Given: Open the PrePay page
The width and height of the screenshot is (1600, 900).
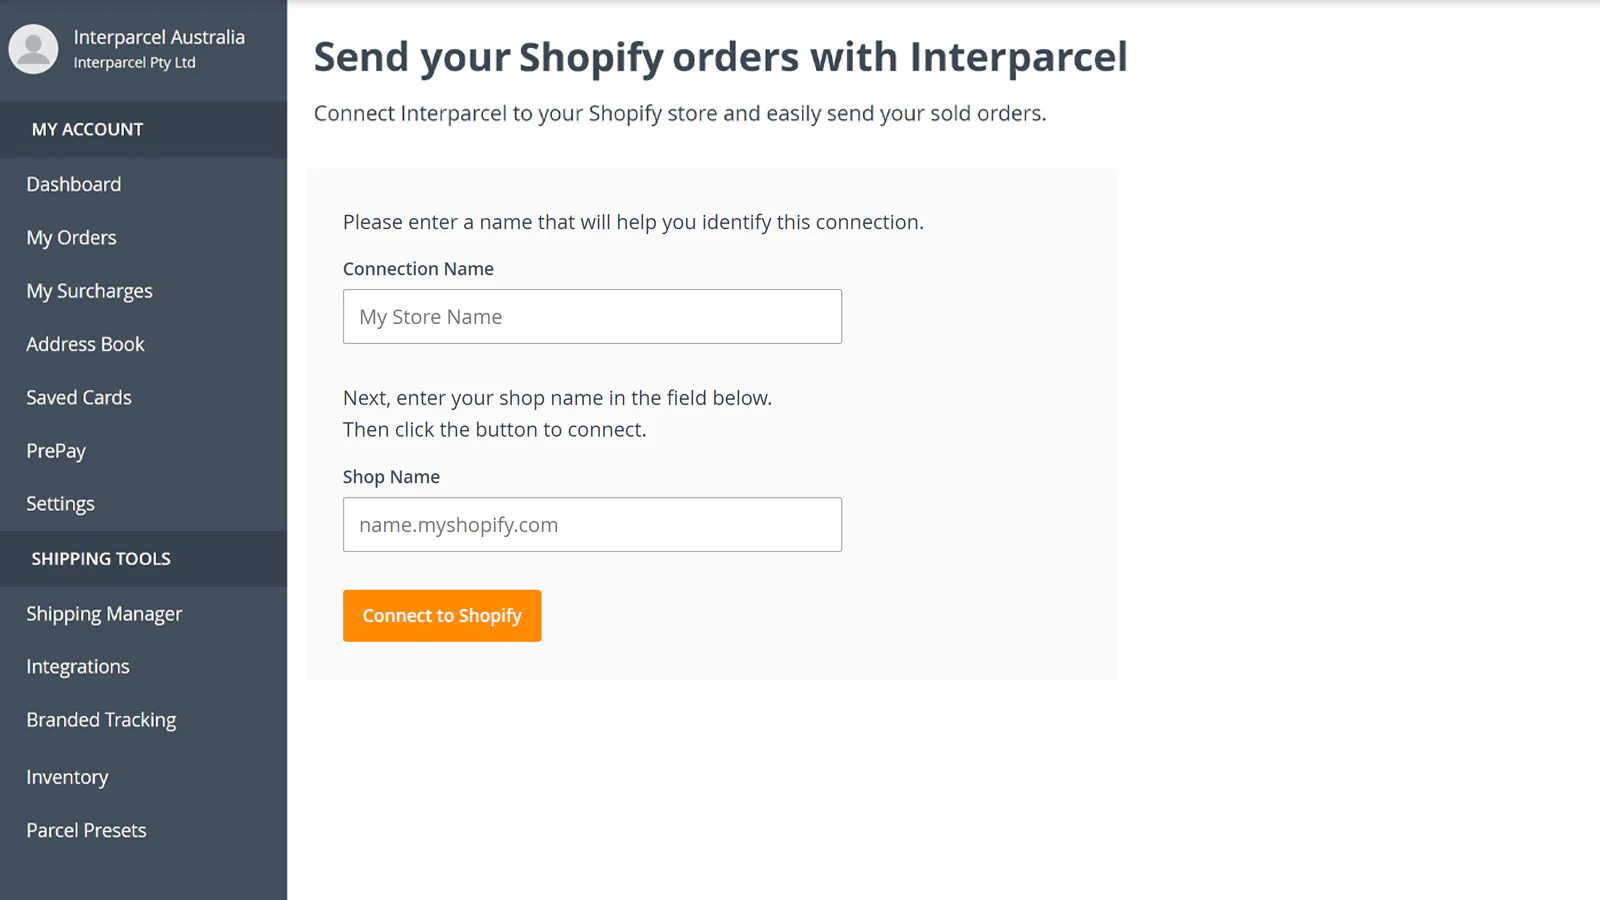Looking at the screenshot, I should [x=56, y=451].
